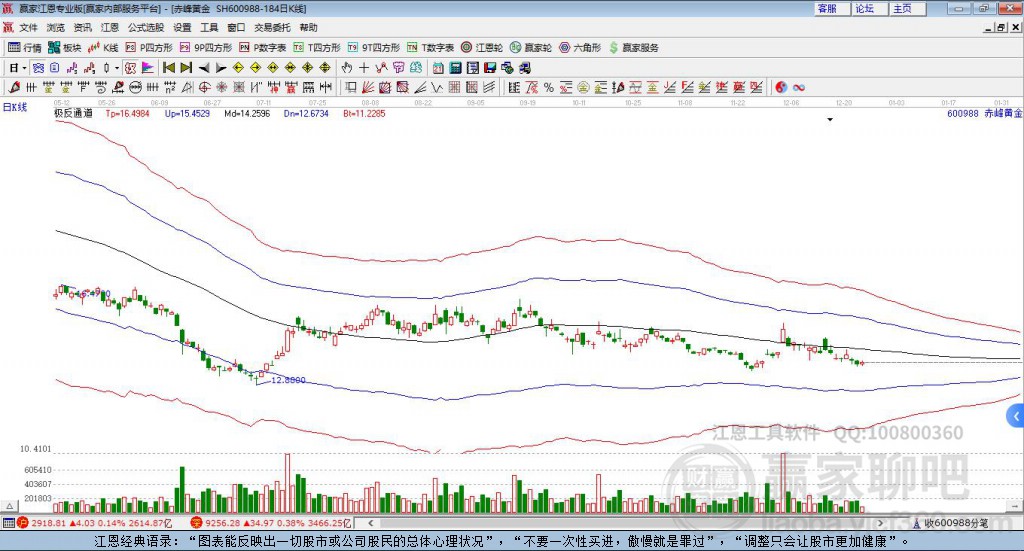Viewport: 1024px width, 551px height.
Task: Click the 日K线 label
Action: (x=14, y=108)
